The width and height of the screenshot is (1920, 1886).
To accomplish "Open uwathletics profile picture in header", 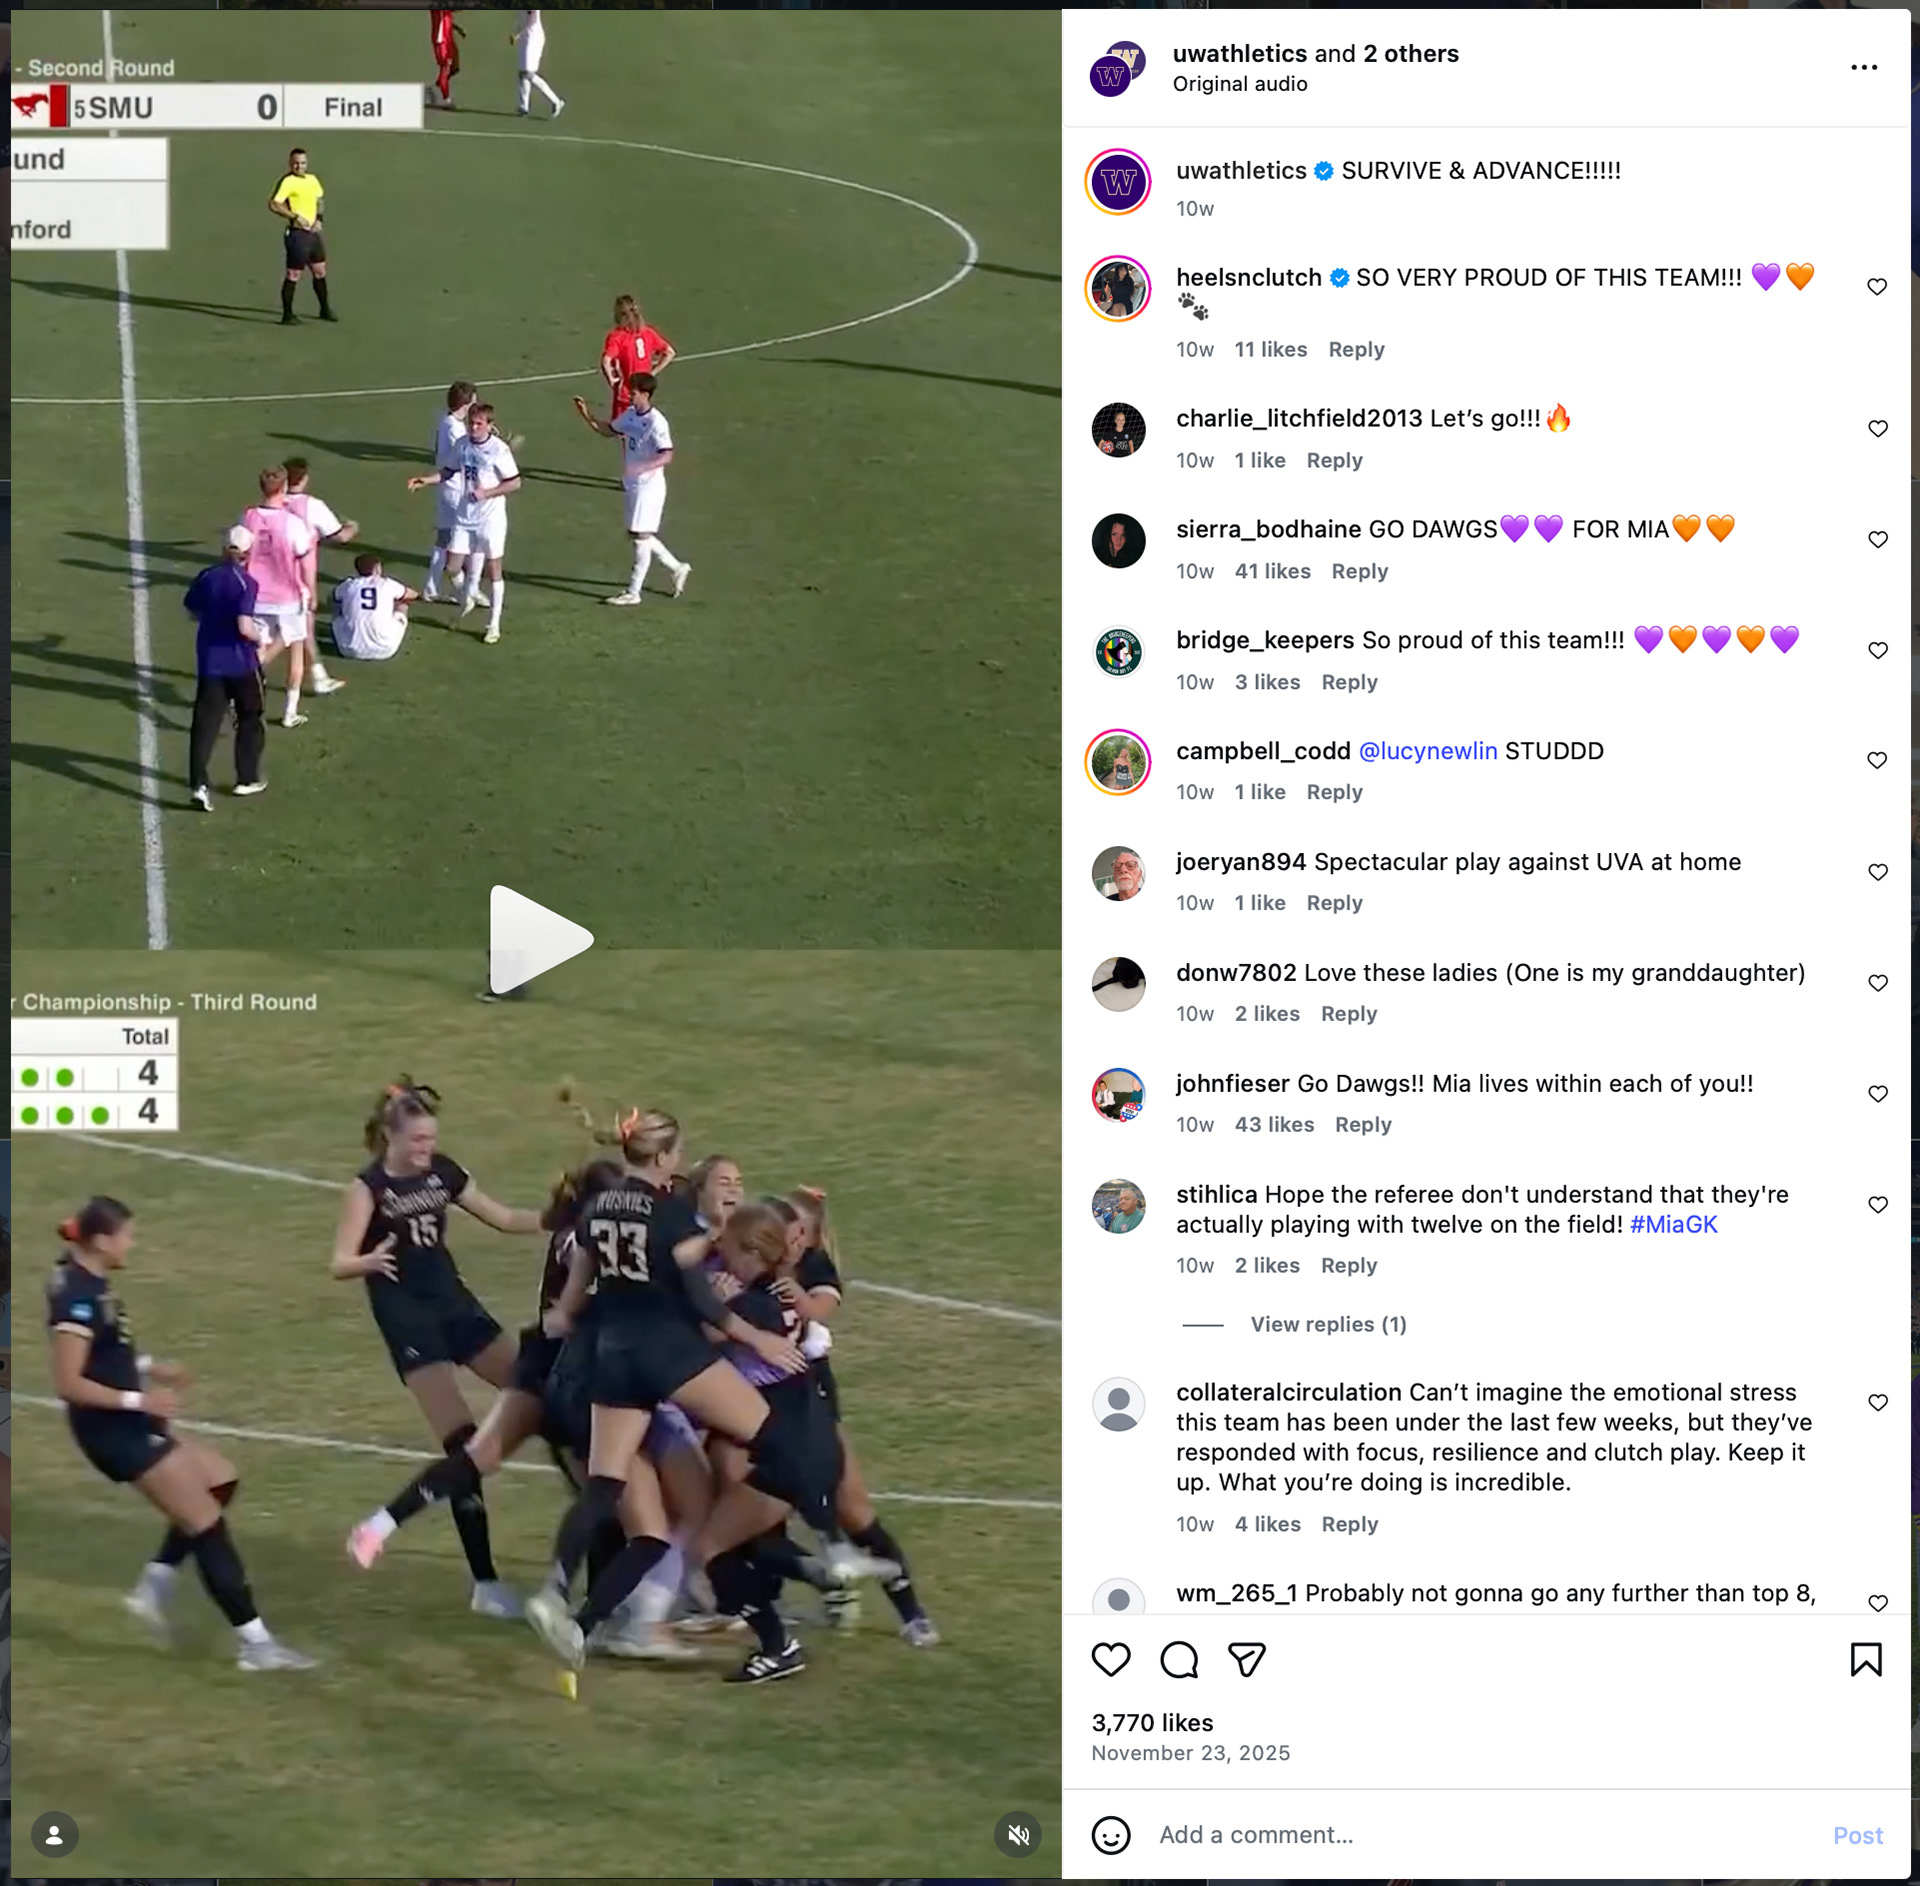I will [x=1116, y=70].
